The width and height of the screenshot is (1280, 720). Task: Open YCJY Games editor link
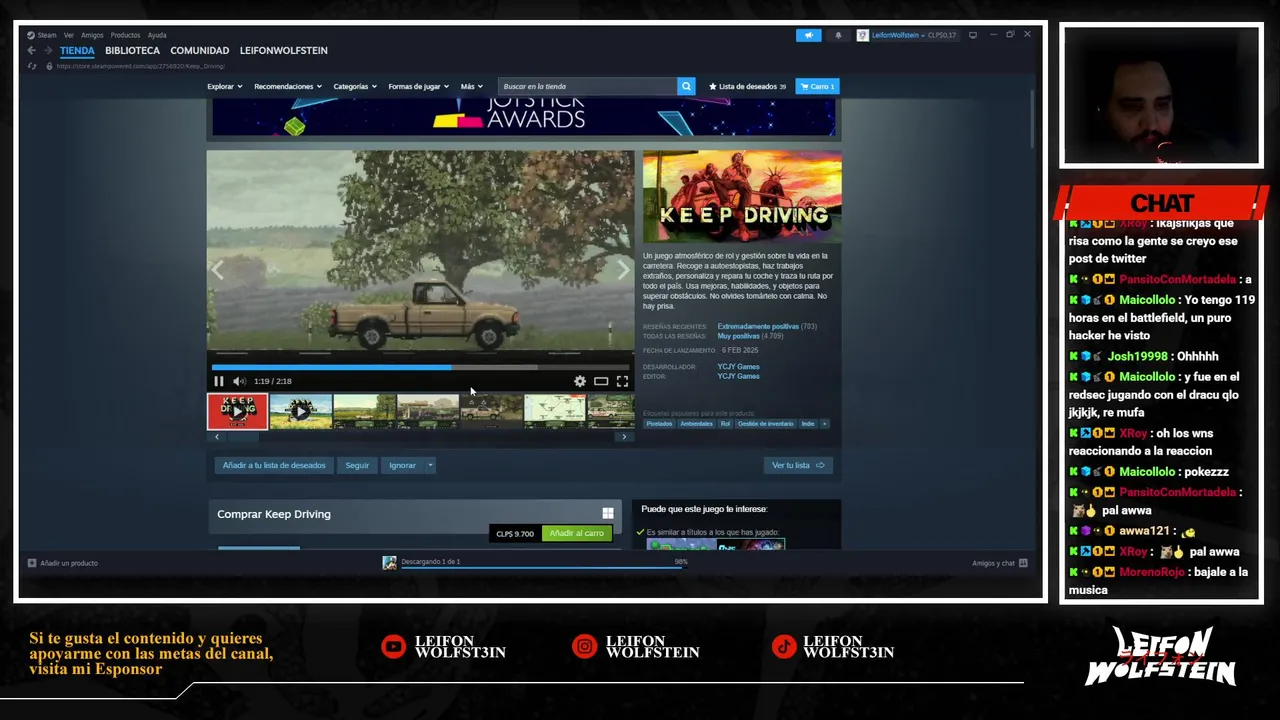[x=738, y=376]
